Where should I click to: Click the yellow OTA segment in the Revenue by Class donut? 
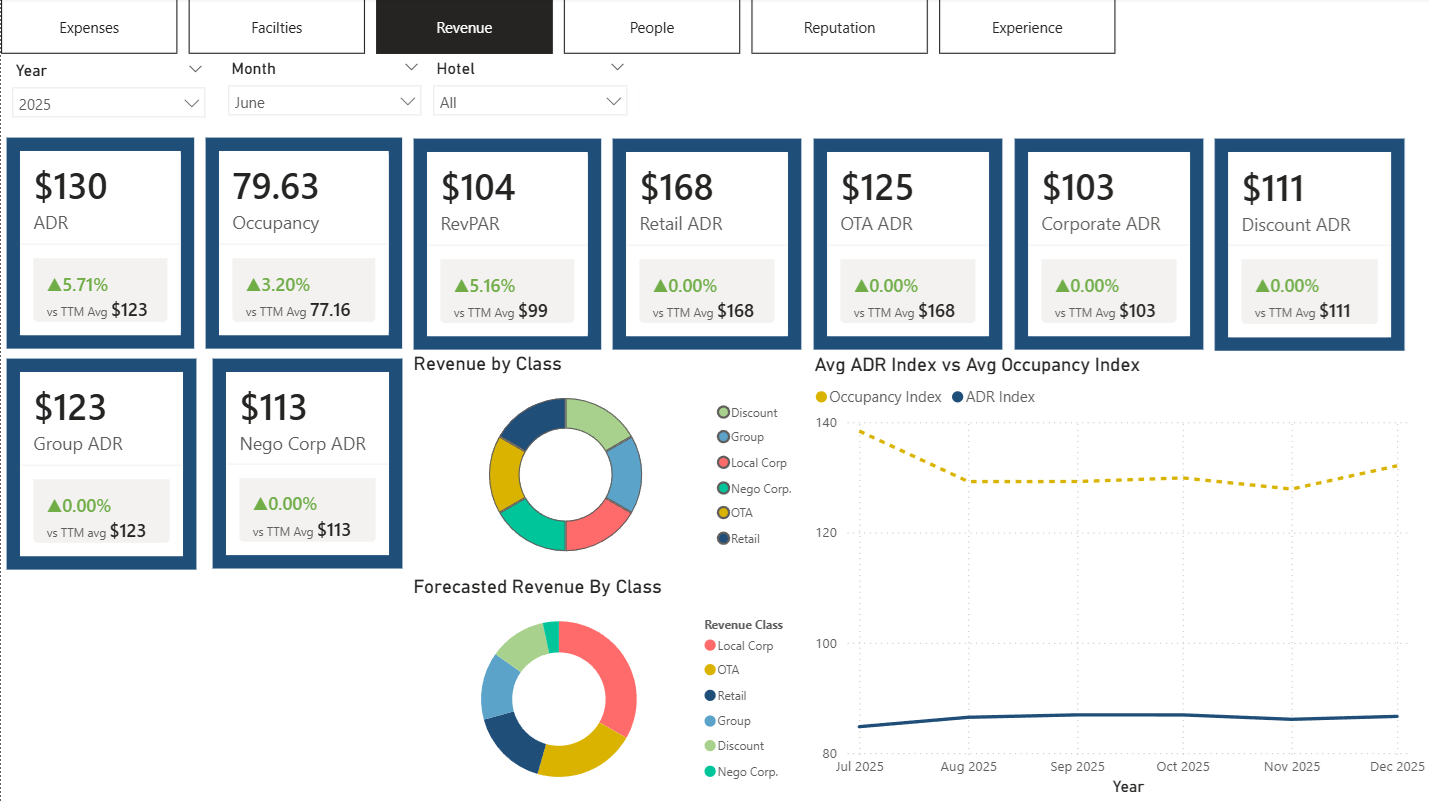click(505, 476)
